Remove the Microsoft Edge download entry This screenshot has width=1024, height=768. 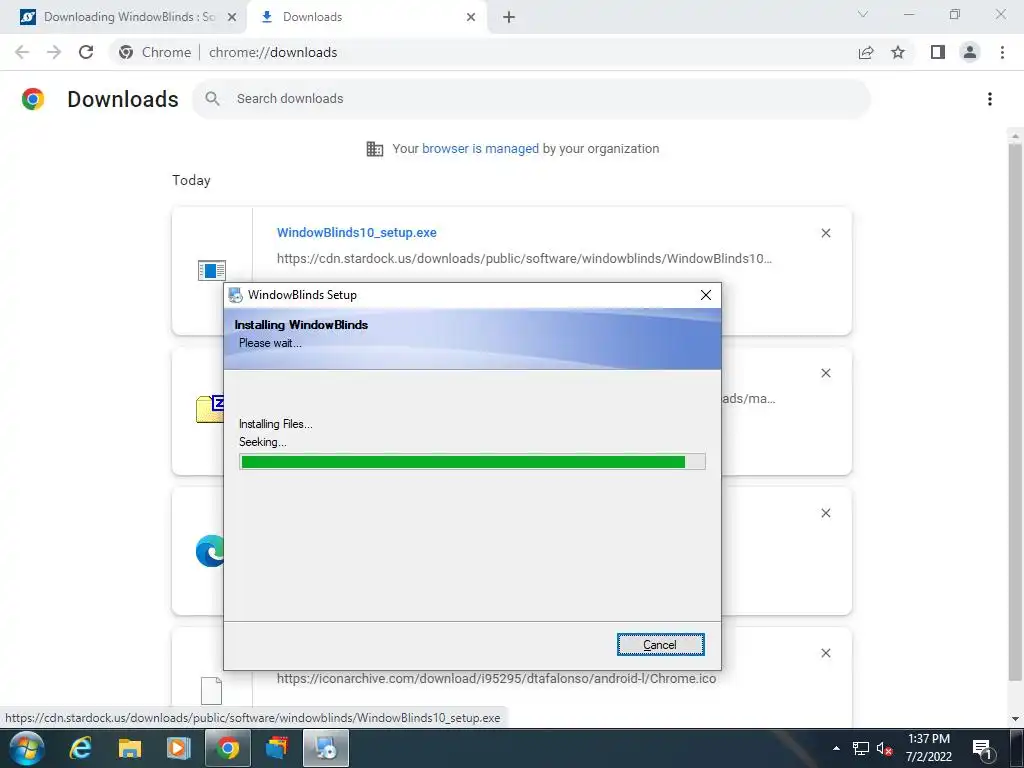pyautogui.click(x=825, y=513)
